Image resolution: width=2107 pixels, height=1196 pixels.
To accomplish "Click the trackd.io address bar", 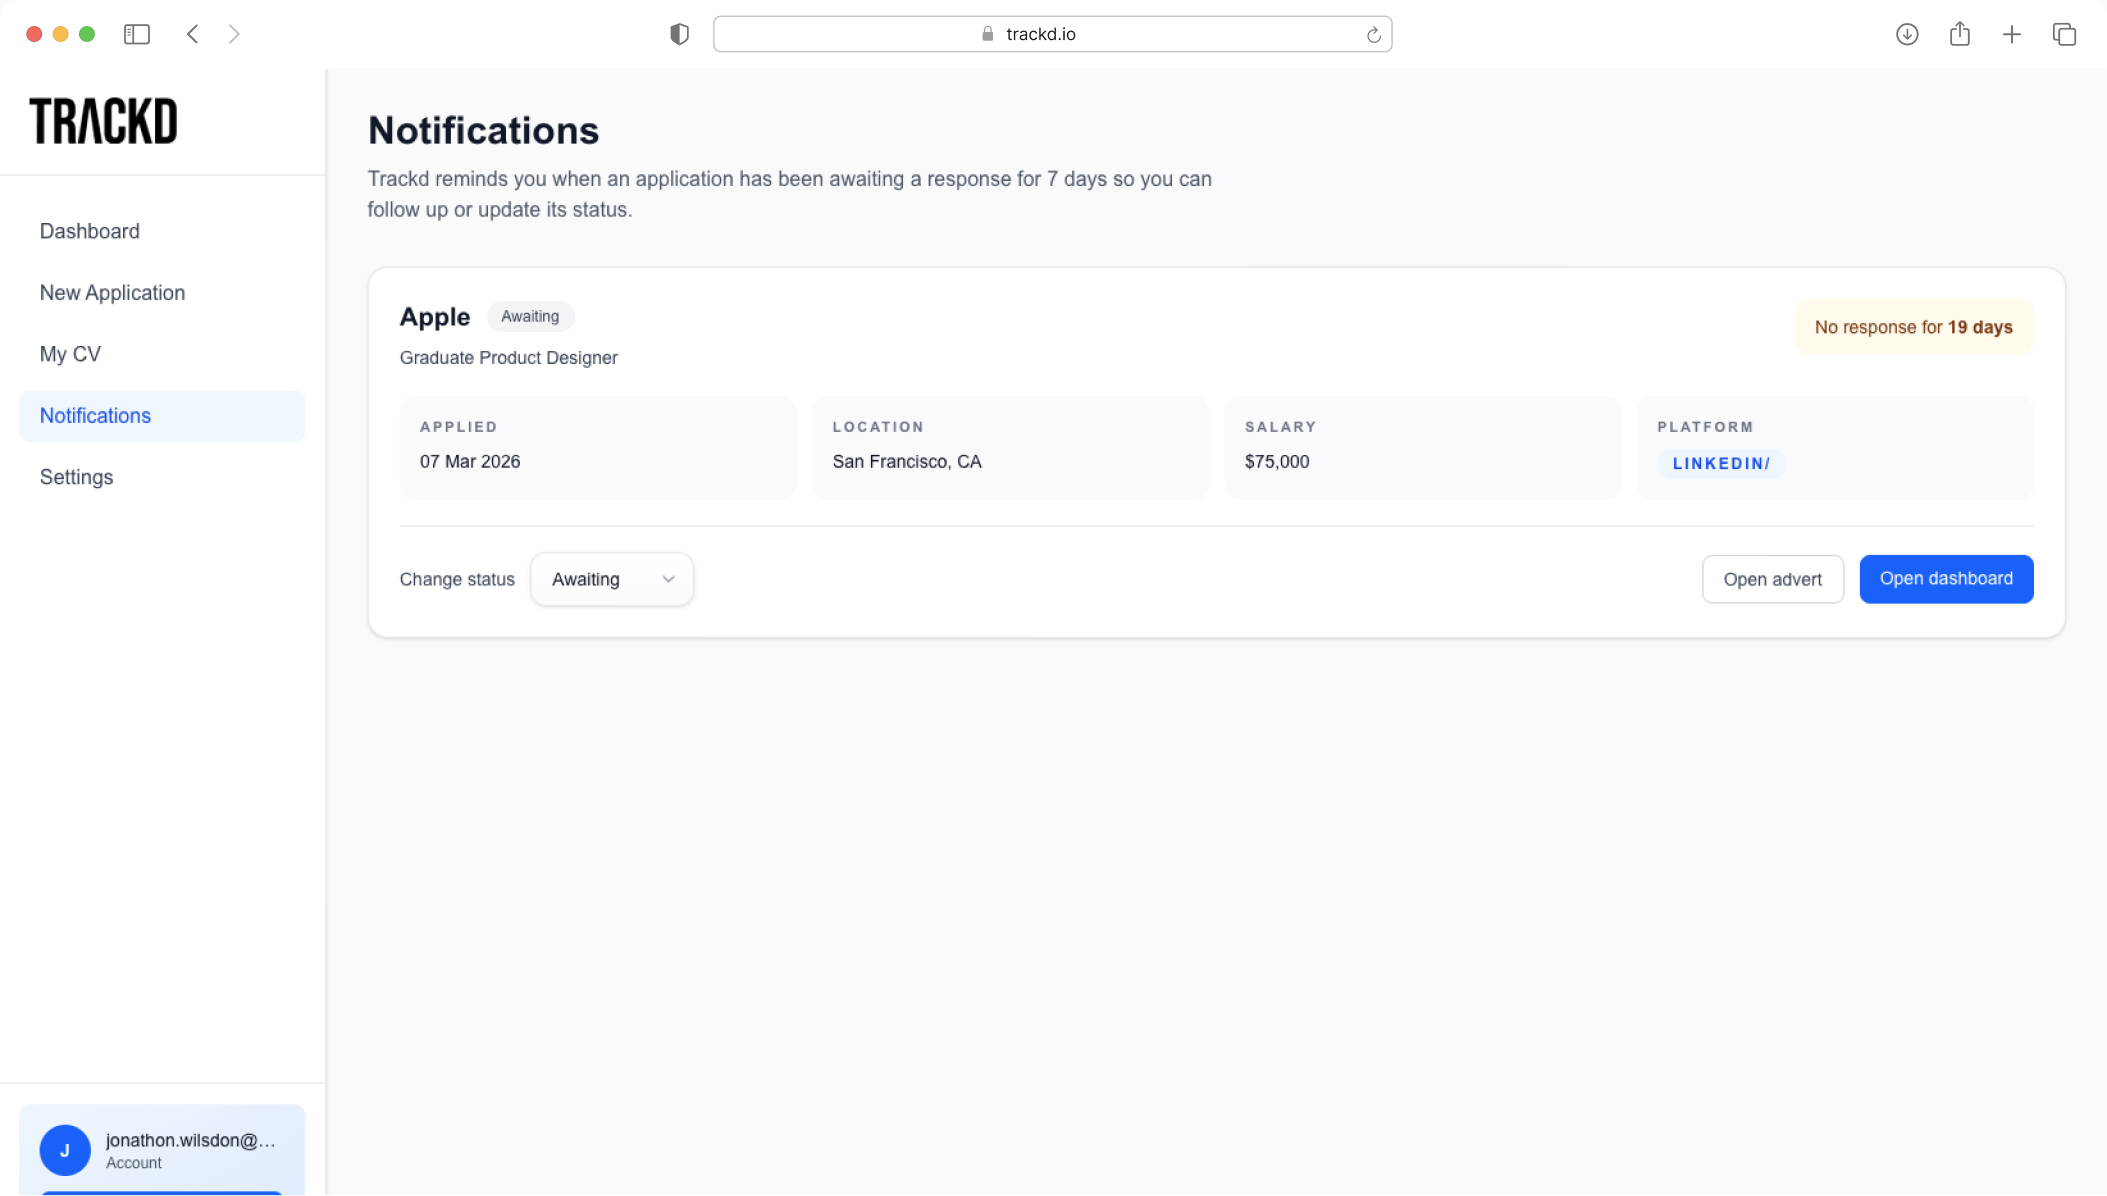I will pos(1040,34).
